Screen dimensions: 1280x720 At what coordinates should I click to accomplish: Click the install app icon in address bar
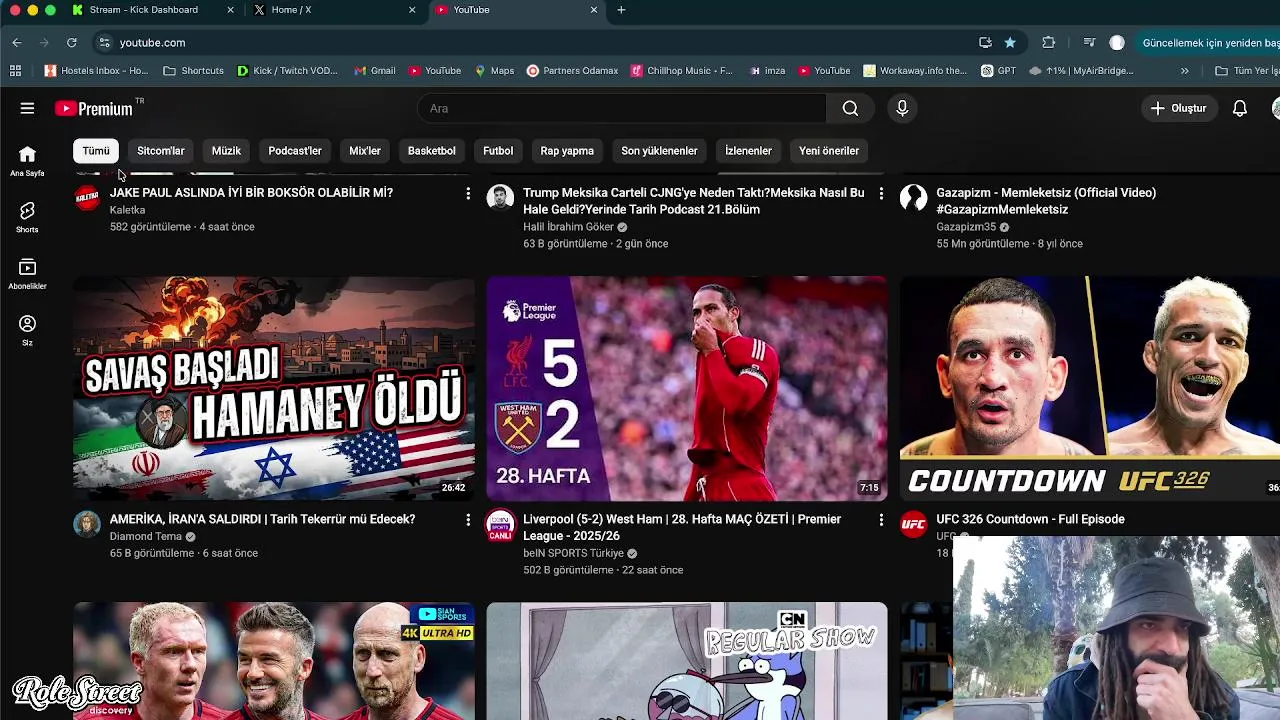coord(985,43)
